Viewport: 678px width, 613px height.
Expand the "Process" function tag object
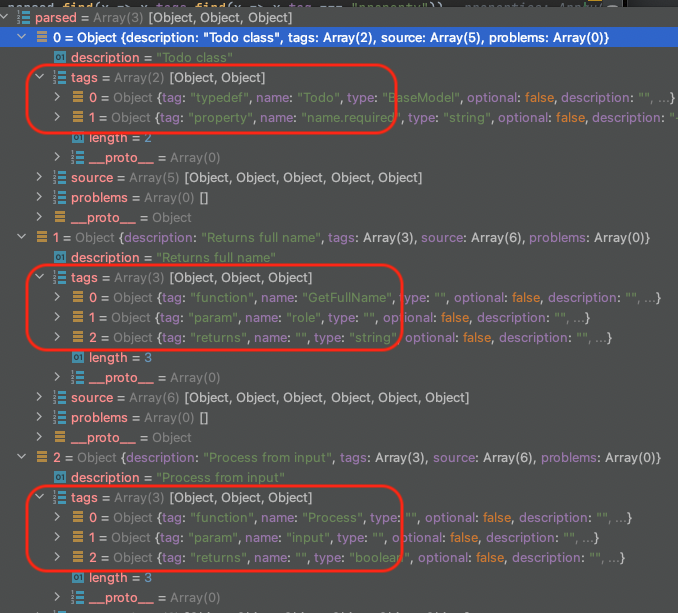click(57, 517)
